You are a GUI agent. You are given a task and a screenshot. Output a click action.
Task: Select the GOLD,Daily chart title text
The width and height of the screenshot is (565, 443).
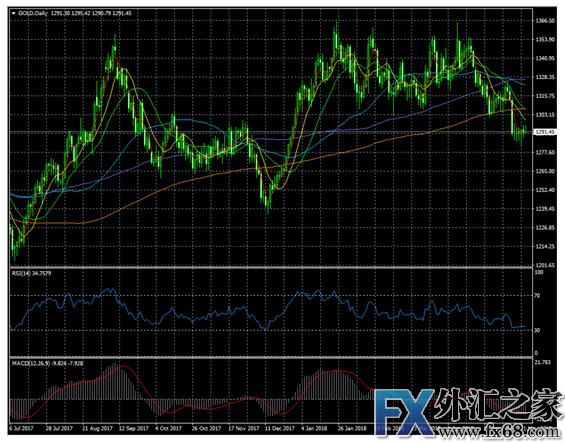(32, 13)
